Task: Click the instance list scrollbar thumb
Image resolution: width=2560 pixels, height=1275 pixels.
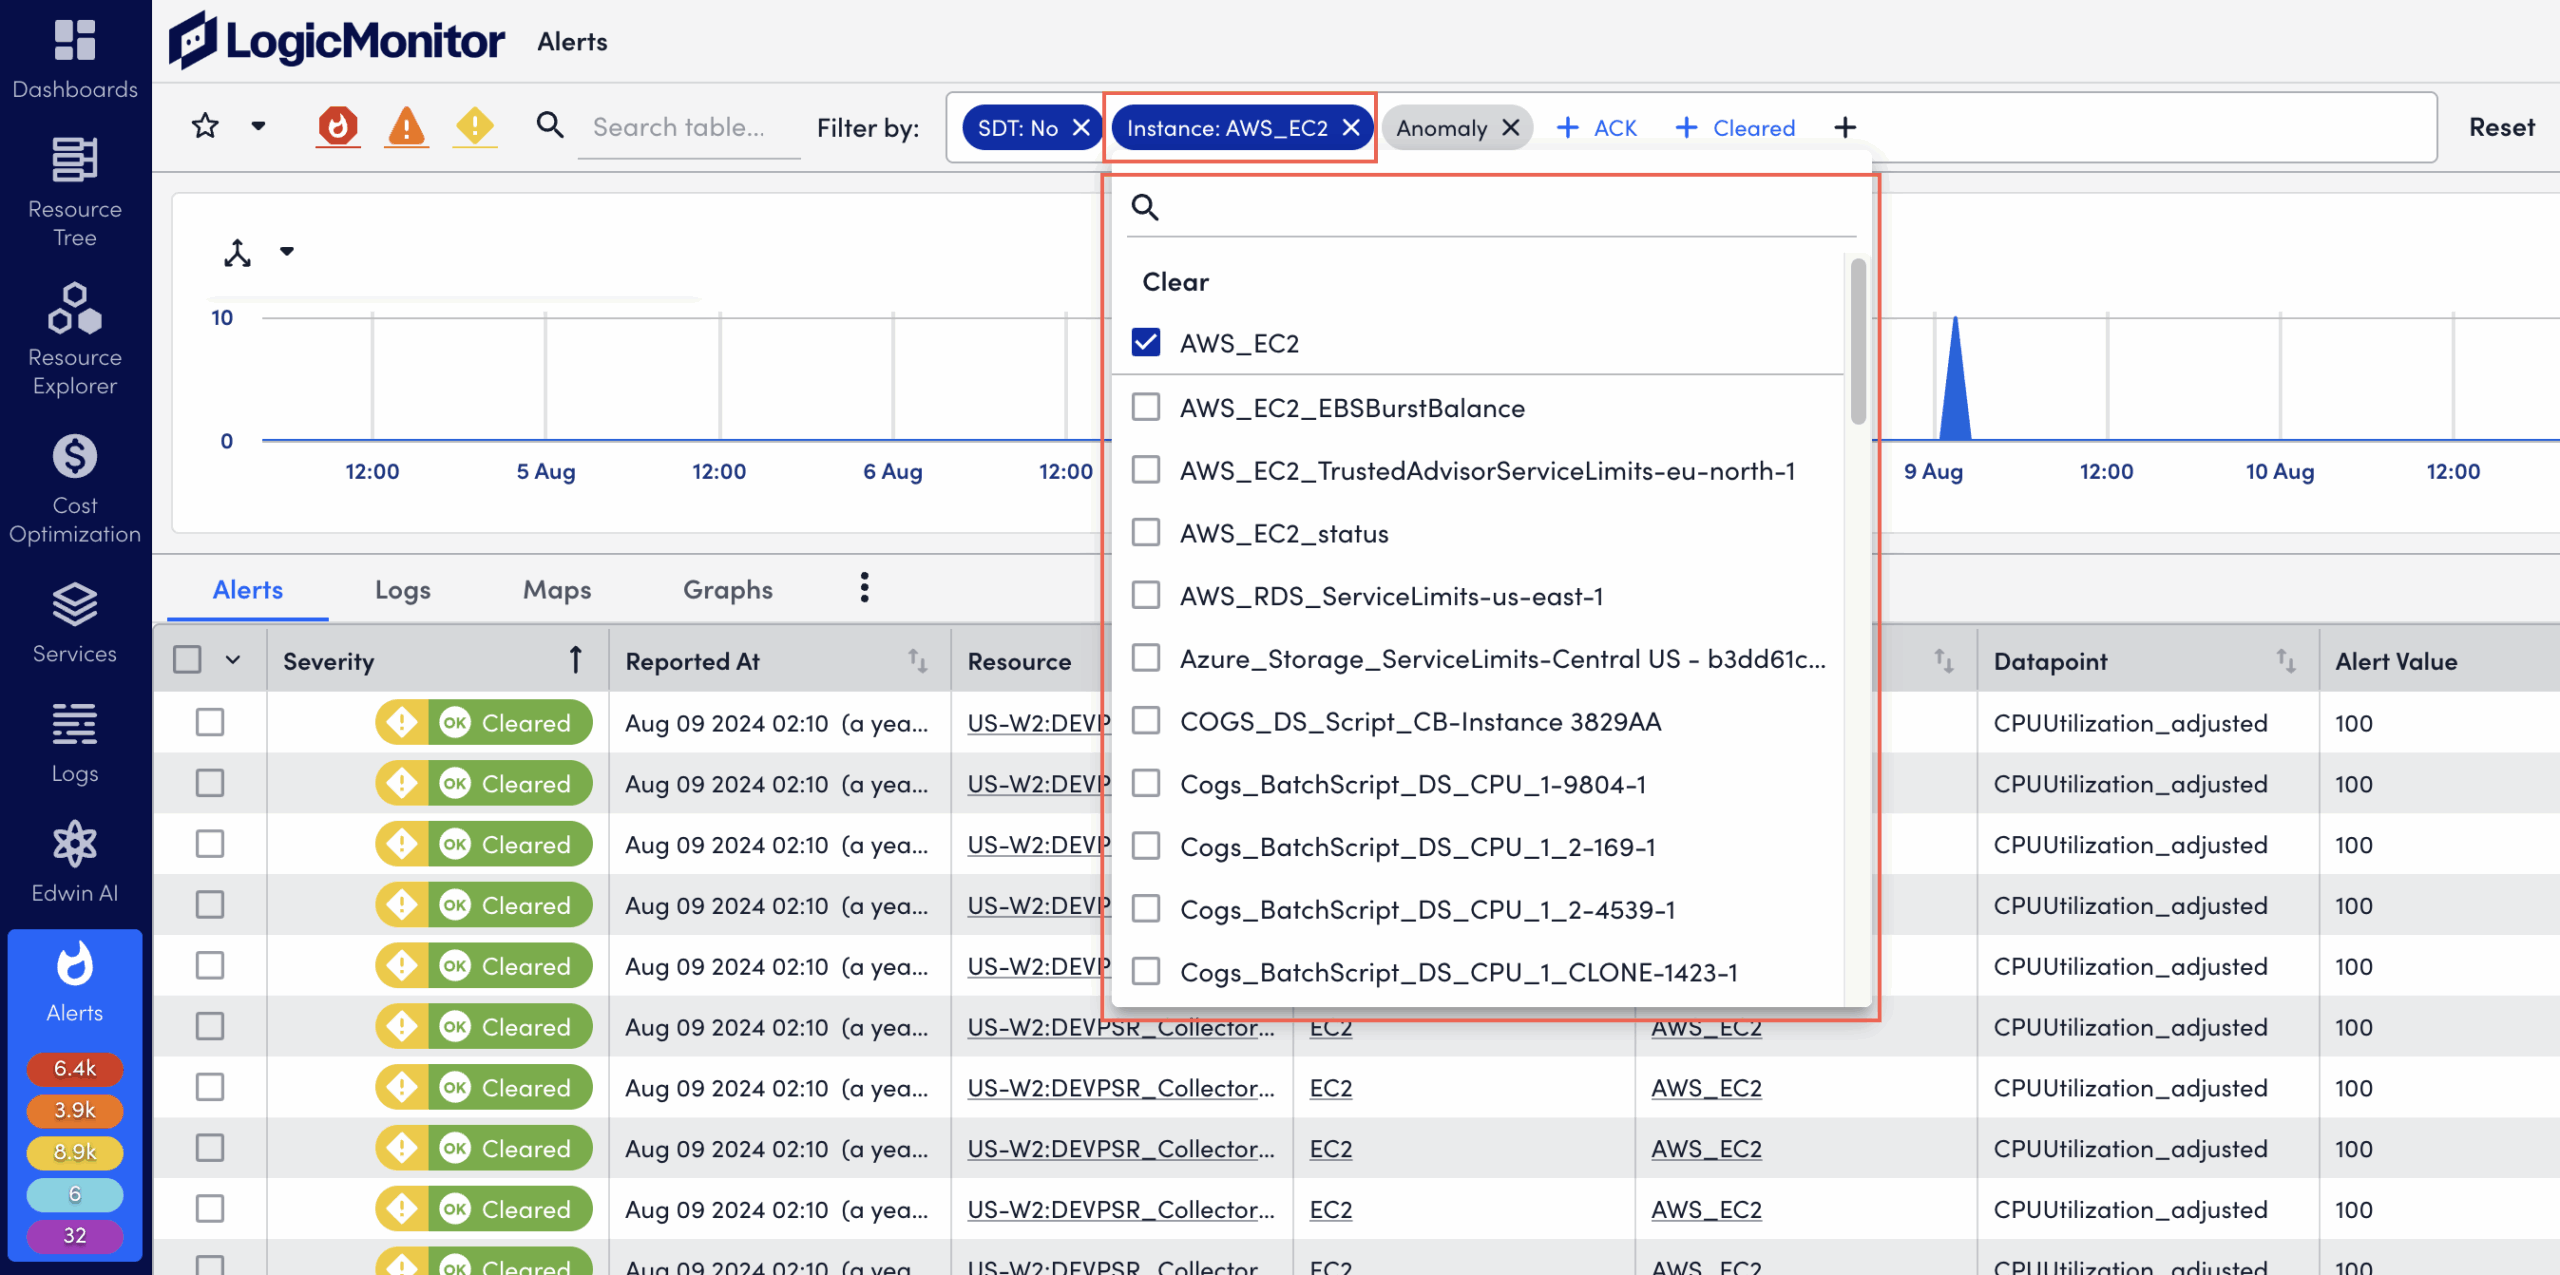Action: click(x=1857, y=340)
